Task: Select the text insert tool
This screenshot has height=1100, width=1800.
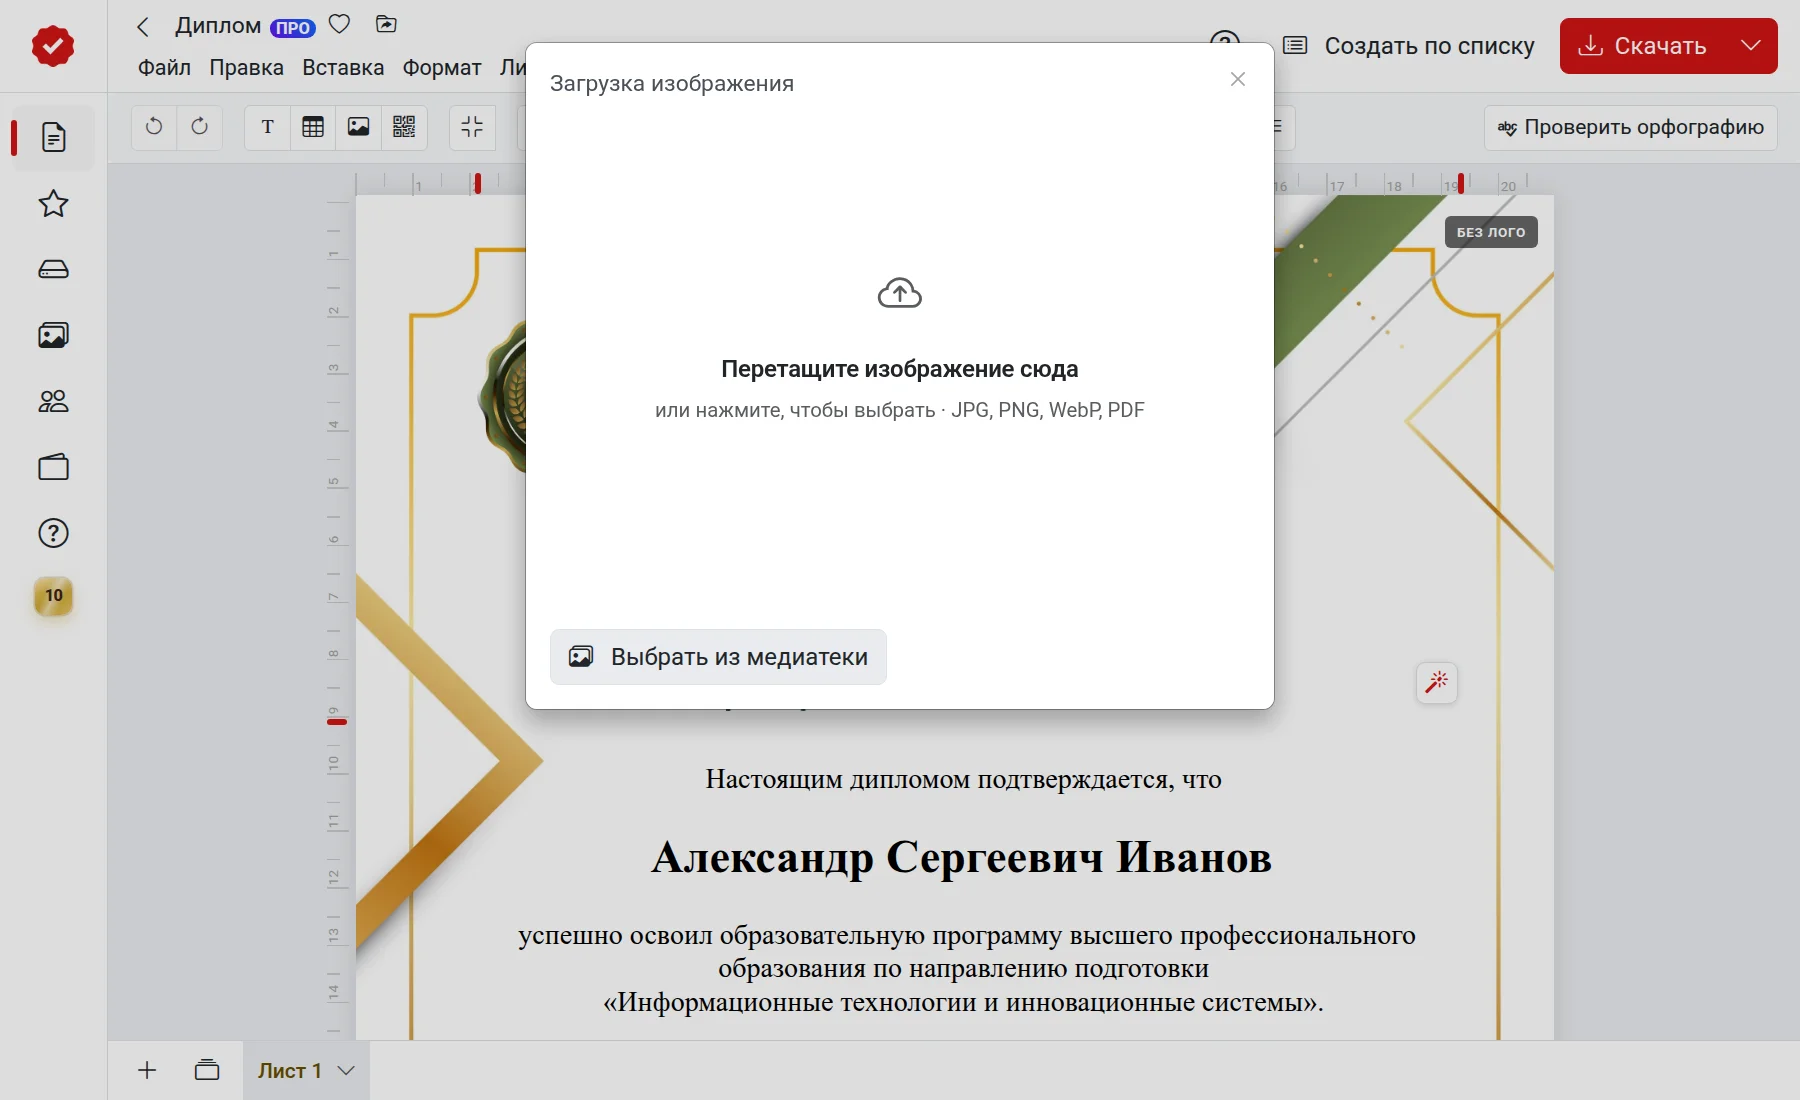Action: coord(268,127)
